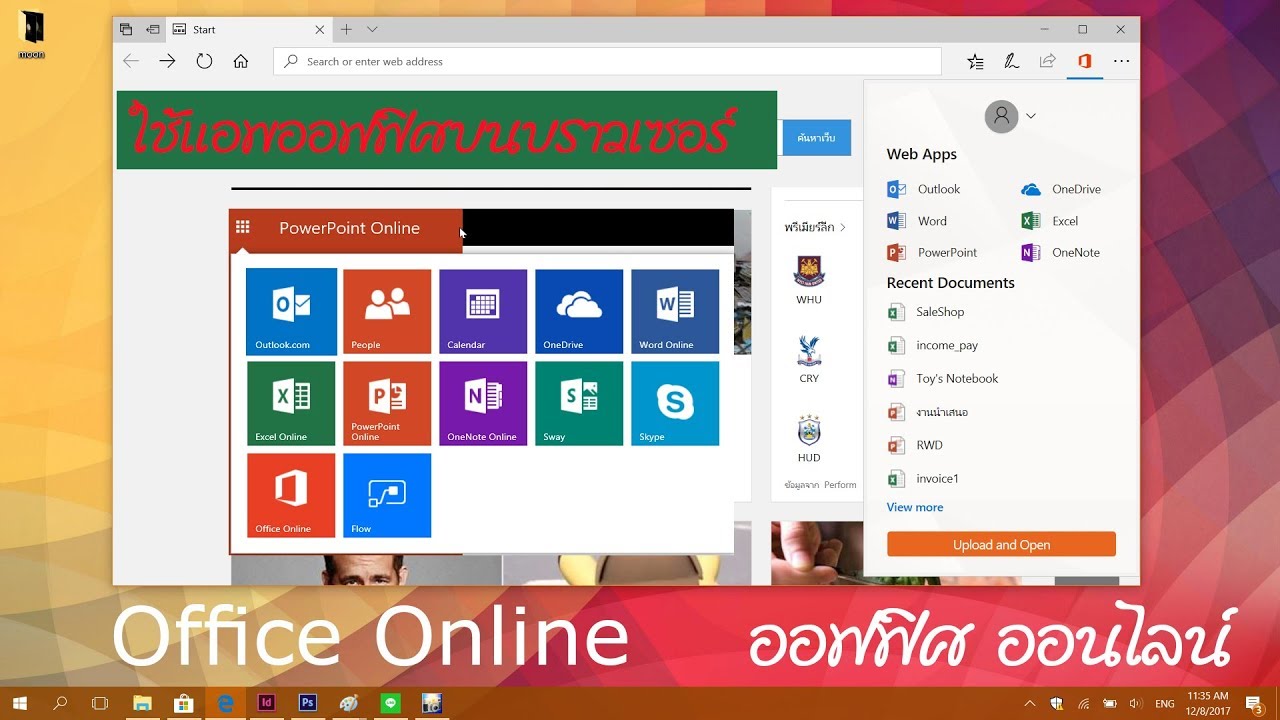Open the Outlook.com tile
Viewport: 1280px width, 720px height.
coord(291,311)
